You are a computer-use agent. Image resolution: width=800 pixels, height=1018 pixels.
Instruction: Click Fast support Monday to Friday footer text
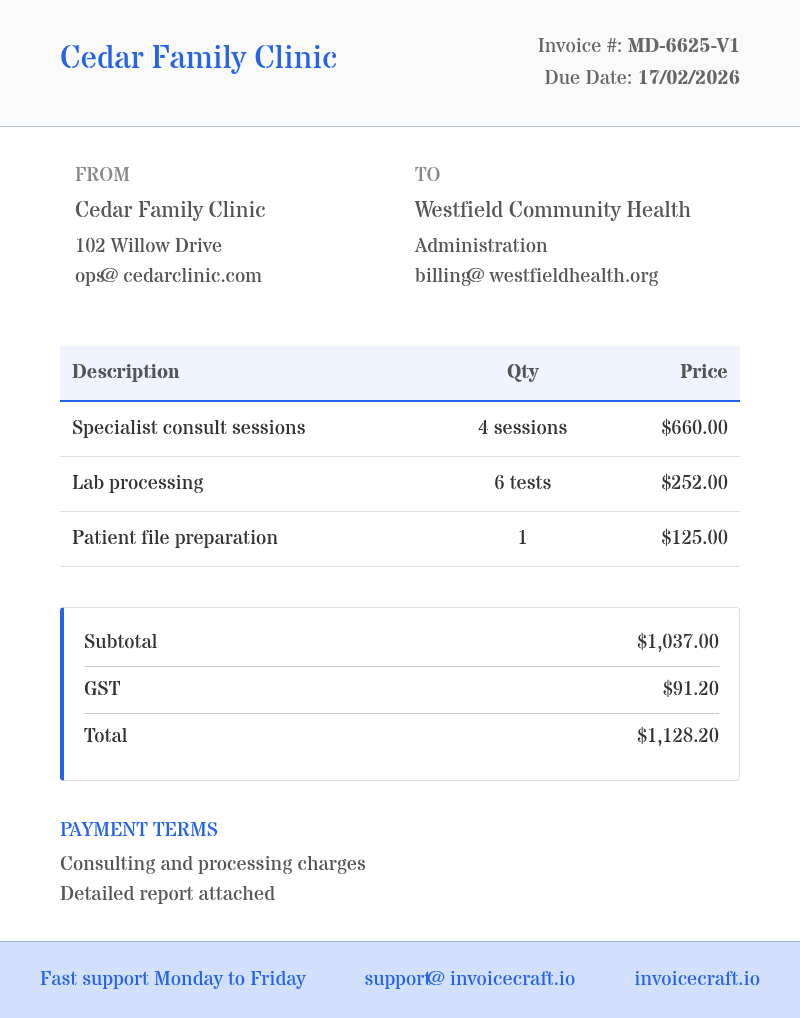[x=173, y=979]
